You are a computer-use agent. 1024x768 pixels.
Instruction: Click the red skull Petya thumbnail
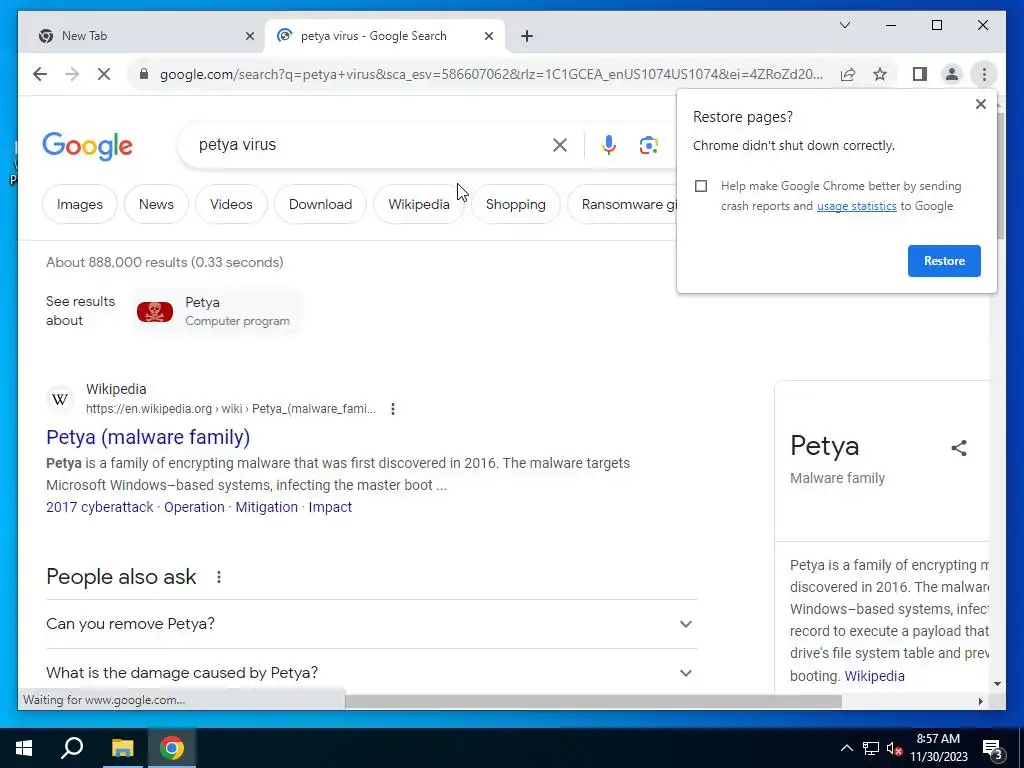(155, 312)
